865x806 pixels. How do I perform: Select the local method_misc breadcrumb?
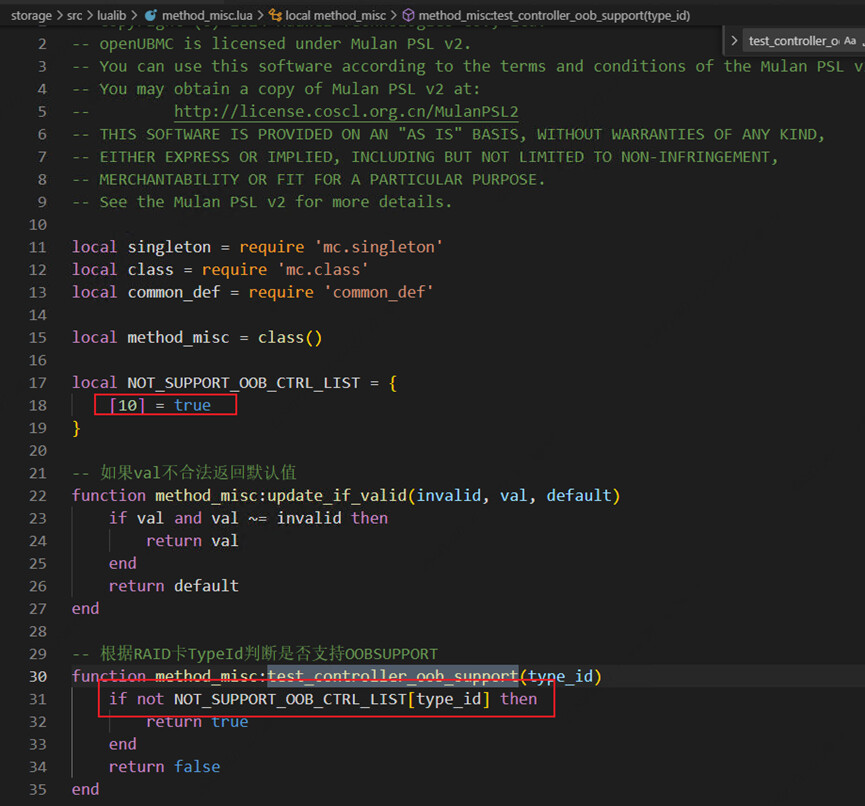tap(335, 16)
